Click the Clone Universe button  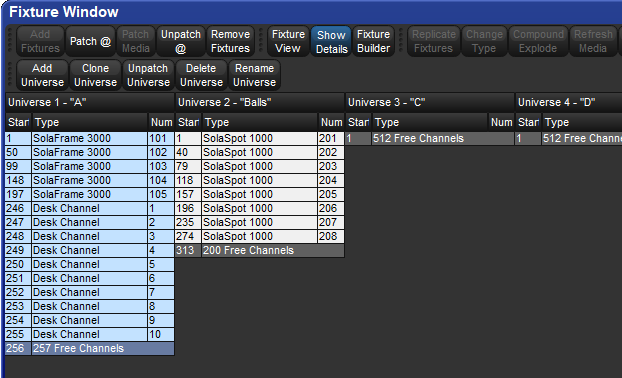tap(96, 75)
